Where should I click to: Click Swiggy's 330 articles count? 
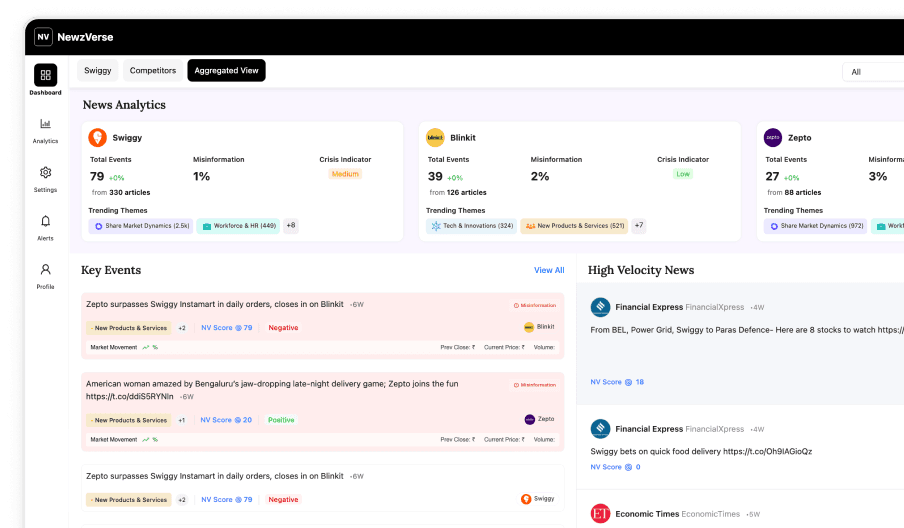(x=130, y=193)
